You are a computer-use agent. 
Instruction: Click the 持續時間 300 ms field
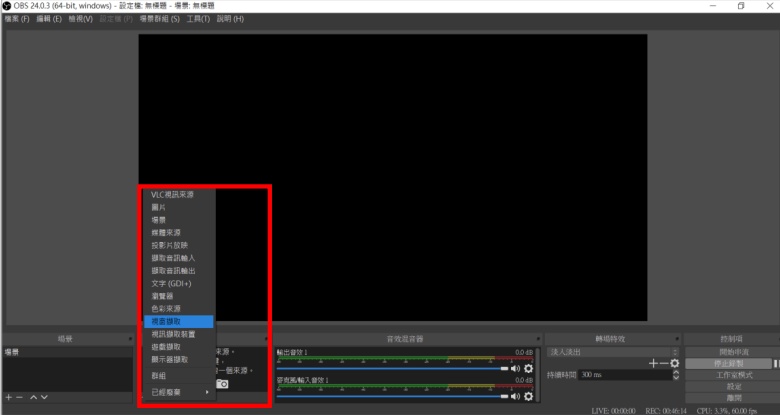click(624, 375)
